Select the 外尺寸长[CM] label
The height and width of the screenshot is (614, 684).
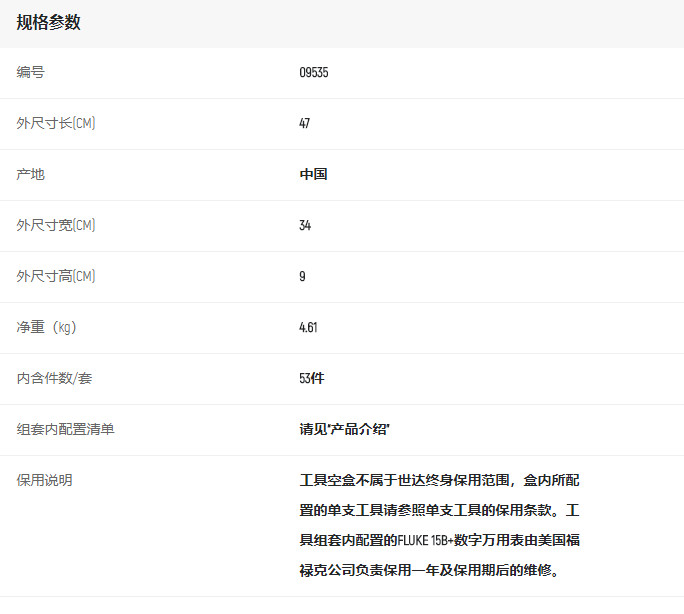coord(56,123)
